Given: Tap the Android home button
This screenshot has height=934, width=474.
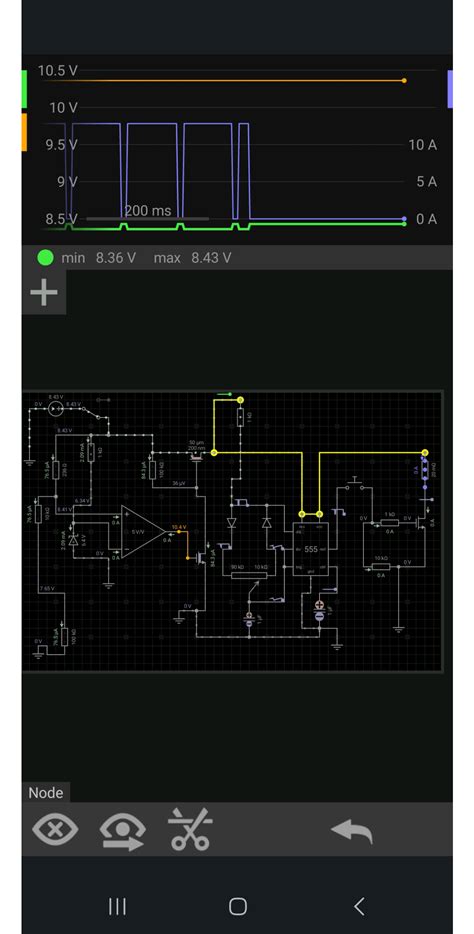Looking at the screenshot, I should (x=238, y=906).
